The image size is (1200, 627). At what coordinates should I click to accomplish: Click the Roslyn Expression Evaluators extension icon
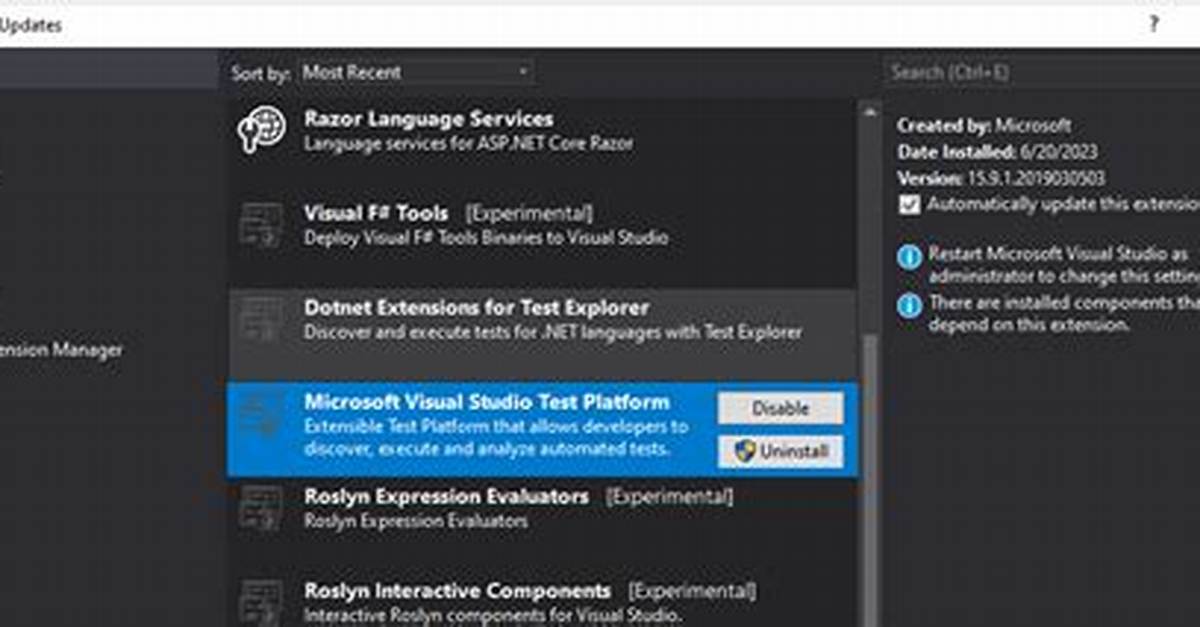(261, 508)
